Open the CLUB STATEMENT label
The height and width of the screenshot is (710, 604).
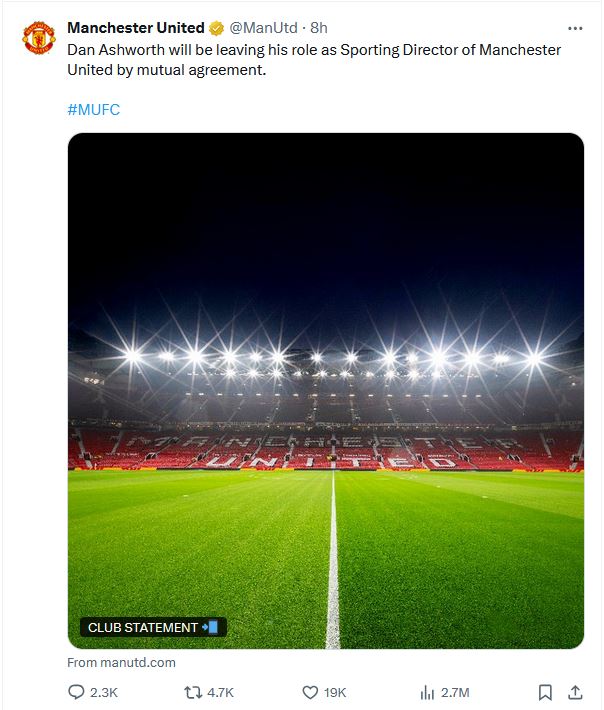(x=153, y=627)
